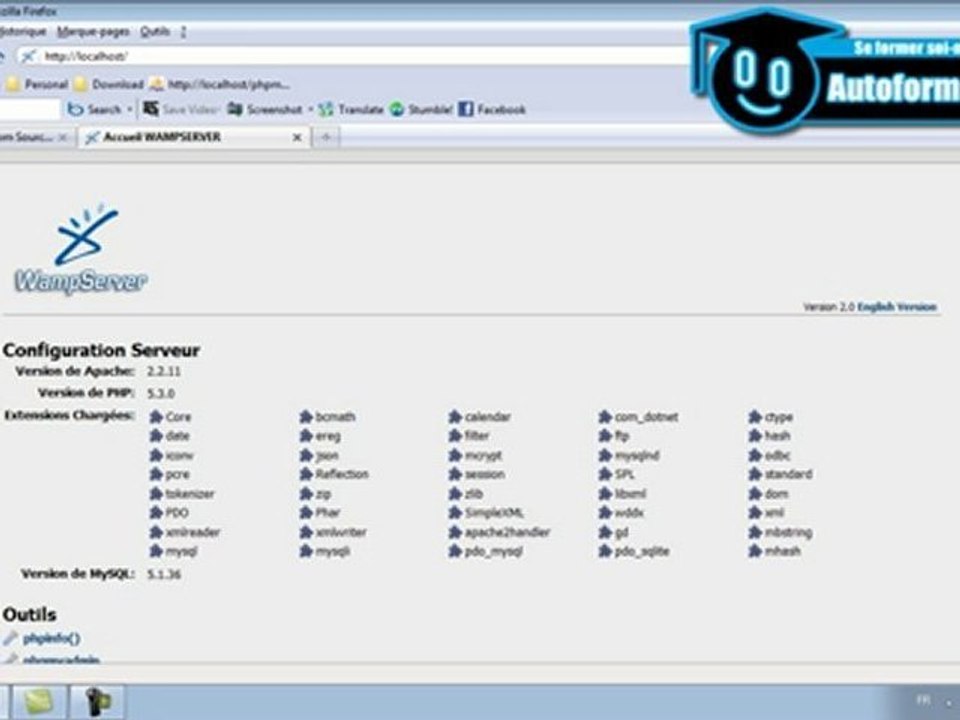Click the mbstring extension name
Screen dimensions: 960x720
click(x=789, y=533)
